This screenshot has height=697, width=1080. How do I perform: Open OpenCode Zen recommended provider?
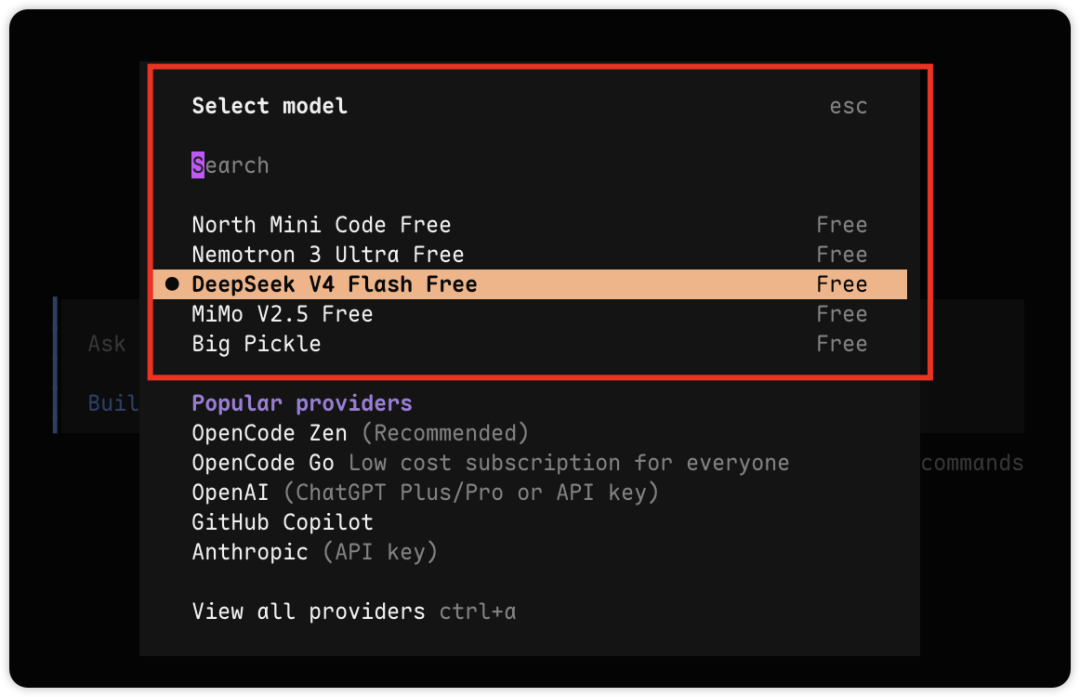(x=360, y=433)
